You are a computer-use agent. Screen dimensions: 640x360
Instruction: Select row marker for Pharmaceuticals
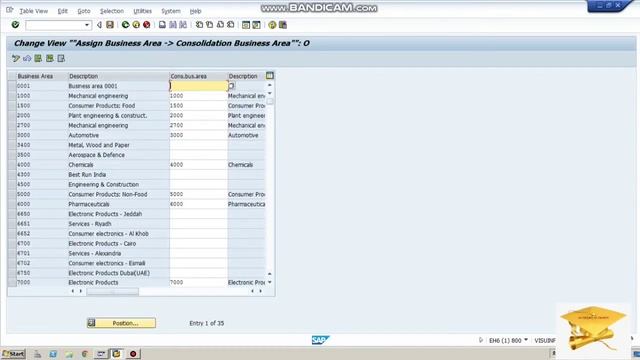point(12,204)
